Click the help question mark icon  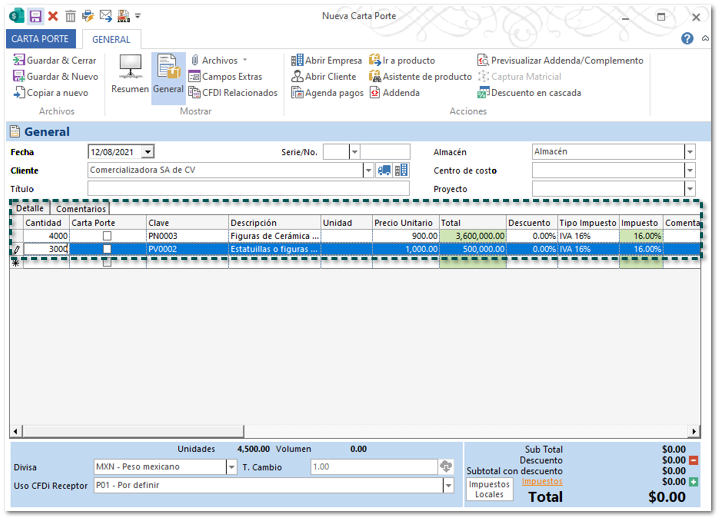click(x=687, y=38)
